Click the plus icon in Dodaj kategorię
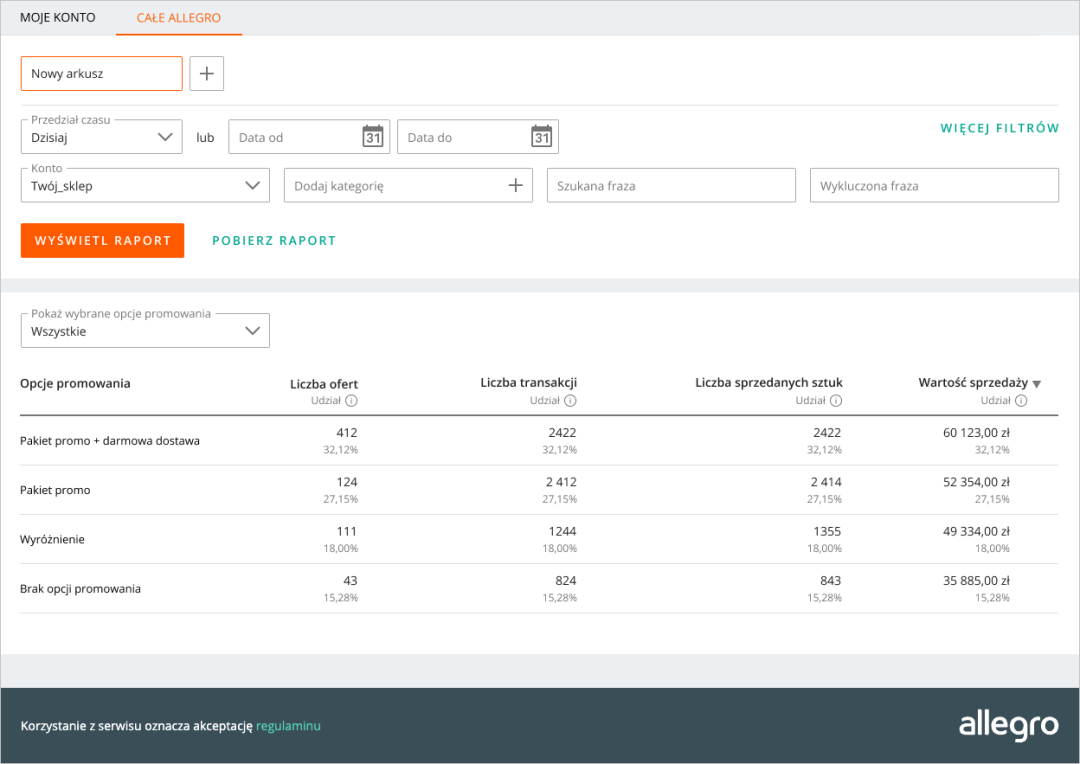Image resolution: width=1080 pixels, height=764 pixels. [x=516, y=185]
